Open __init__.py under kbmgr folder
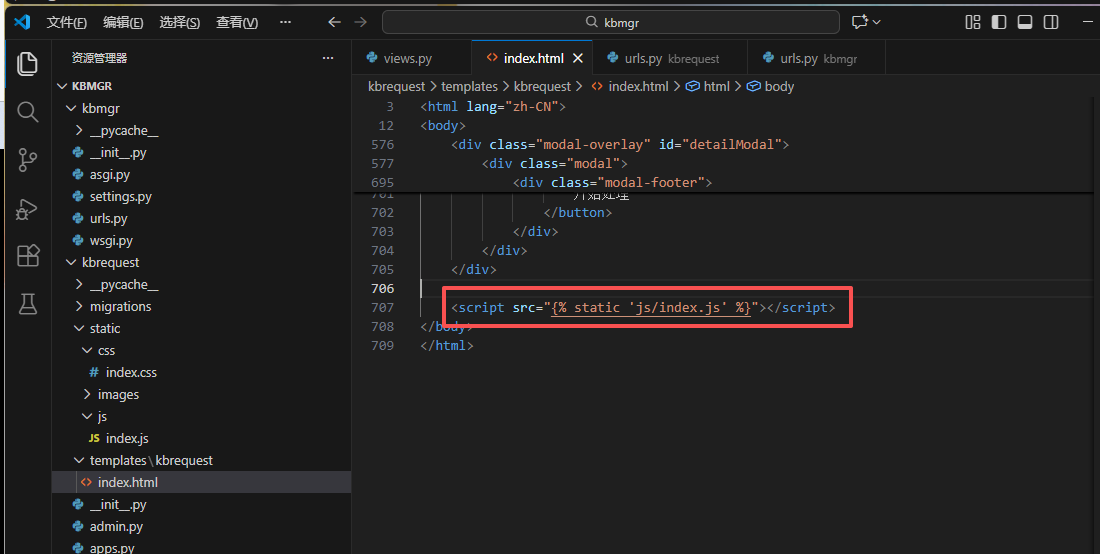 click(x=118, y=153)
